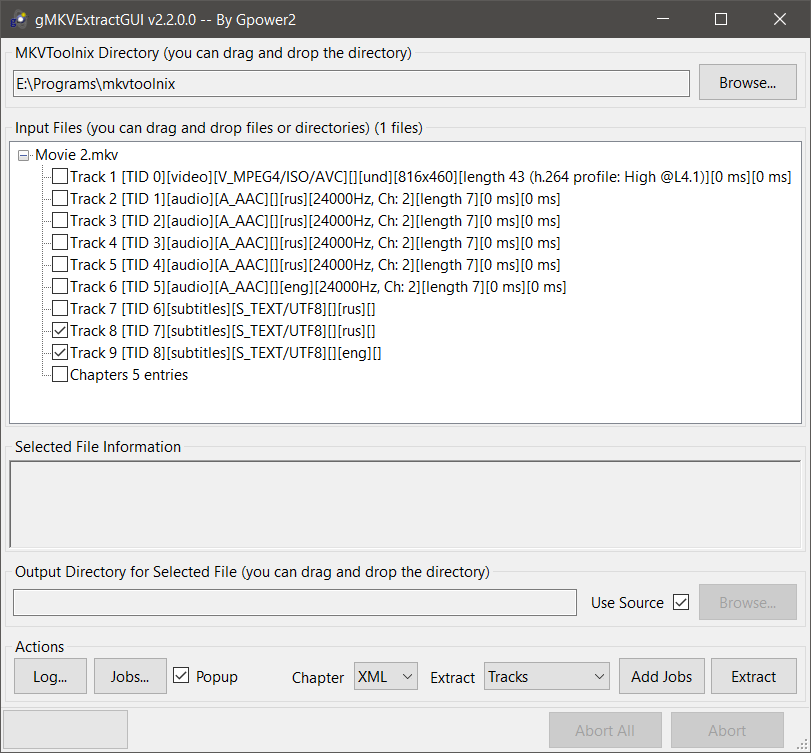Enable Track 2 Russian audio checkbox
The image size is (811, 753).
pos(60,199)
